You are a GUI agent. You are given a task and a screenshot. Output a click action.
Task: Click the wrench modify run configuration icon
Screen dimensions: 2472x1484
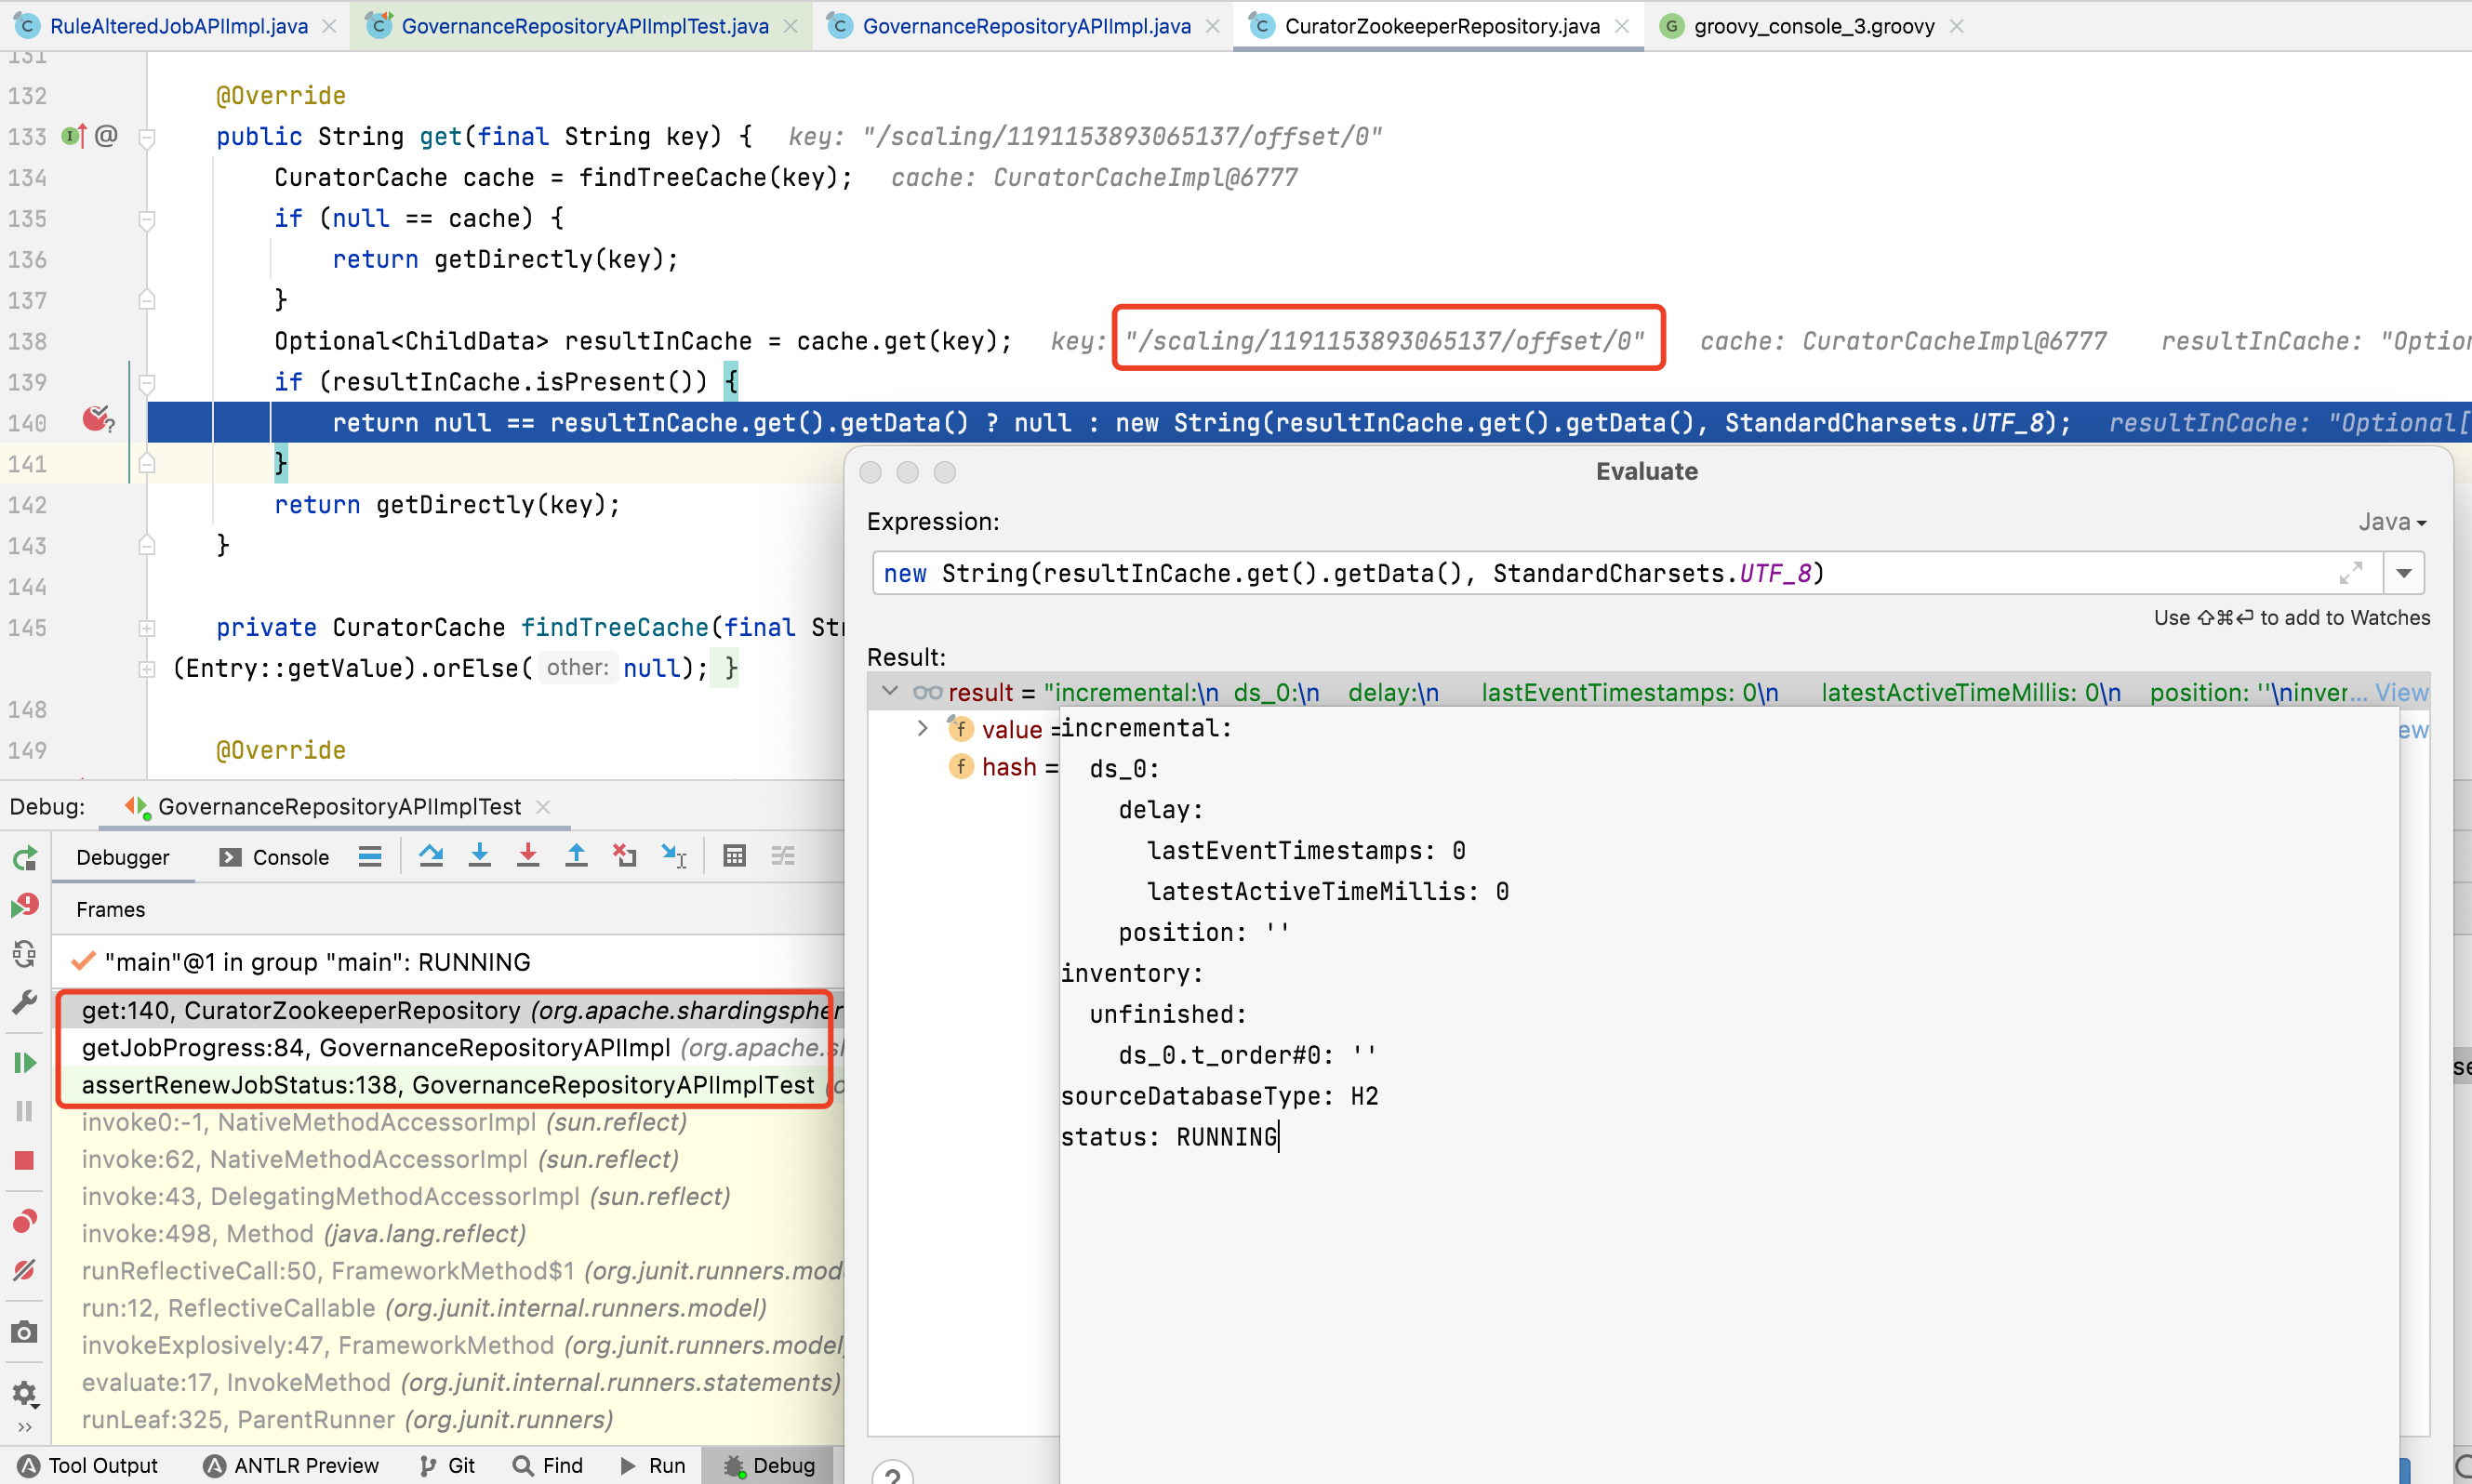25,1003
